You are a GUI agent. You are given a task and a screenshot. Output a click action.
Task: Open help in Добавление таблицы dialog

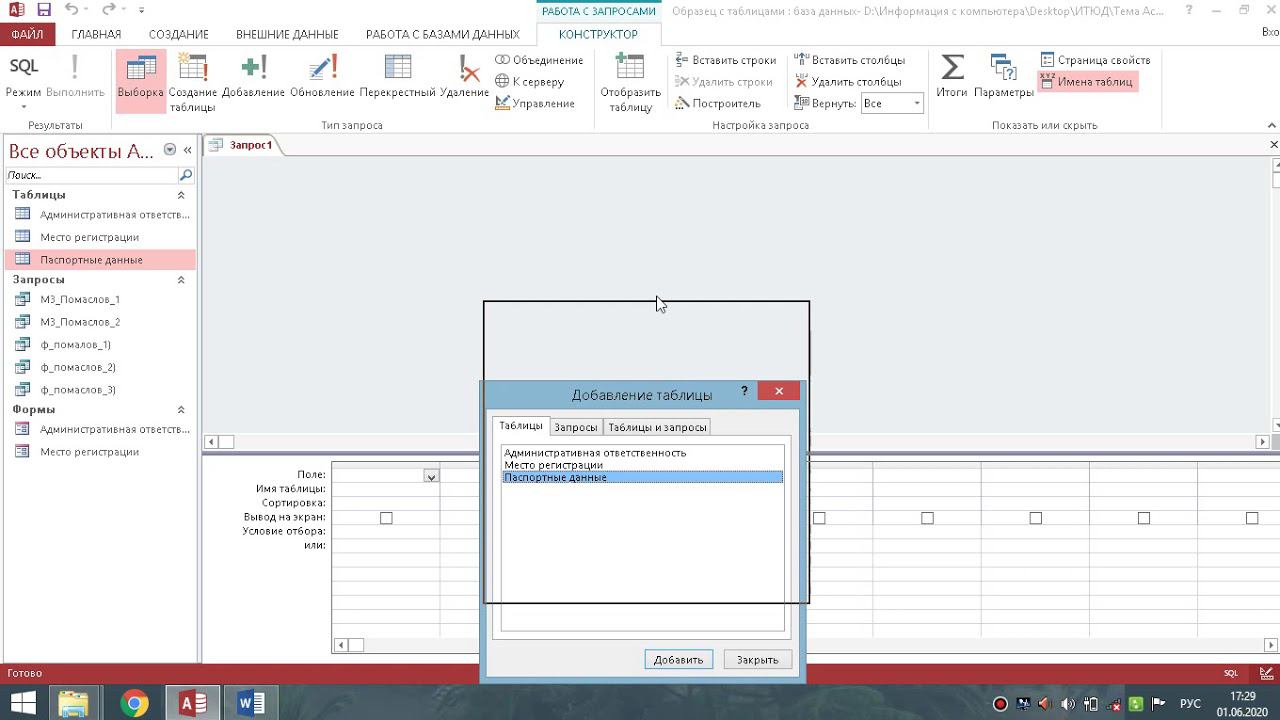(x=744, y=392)
